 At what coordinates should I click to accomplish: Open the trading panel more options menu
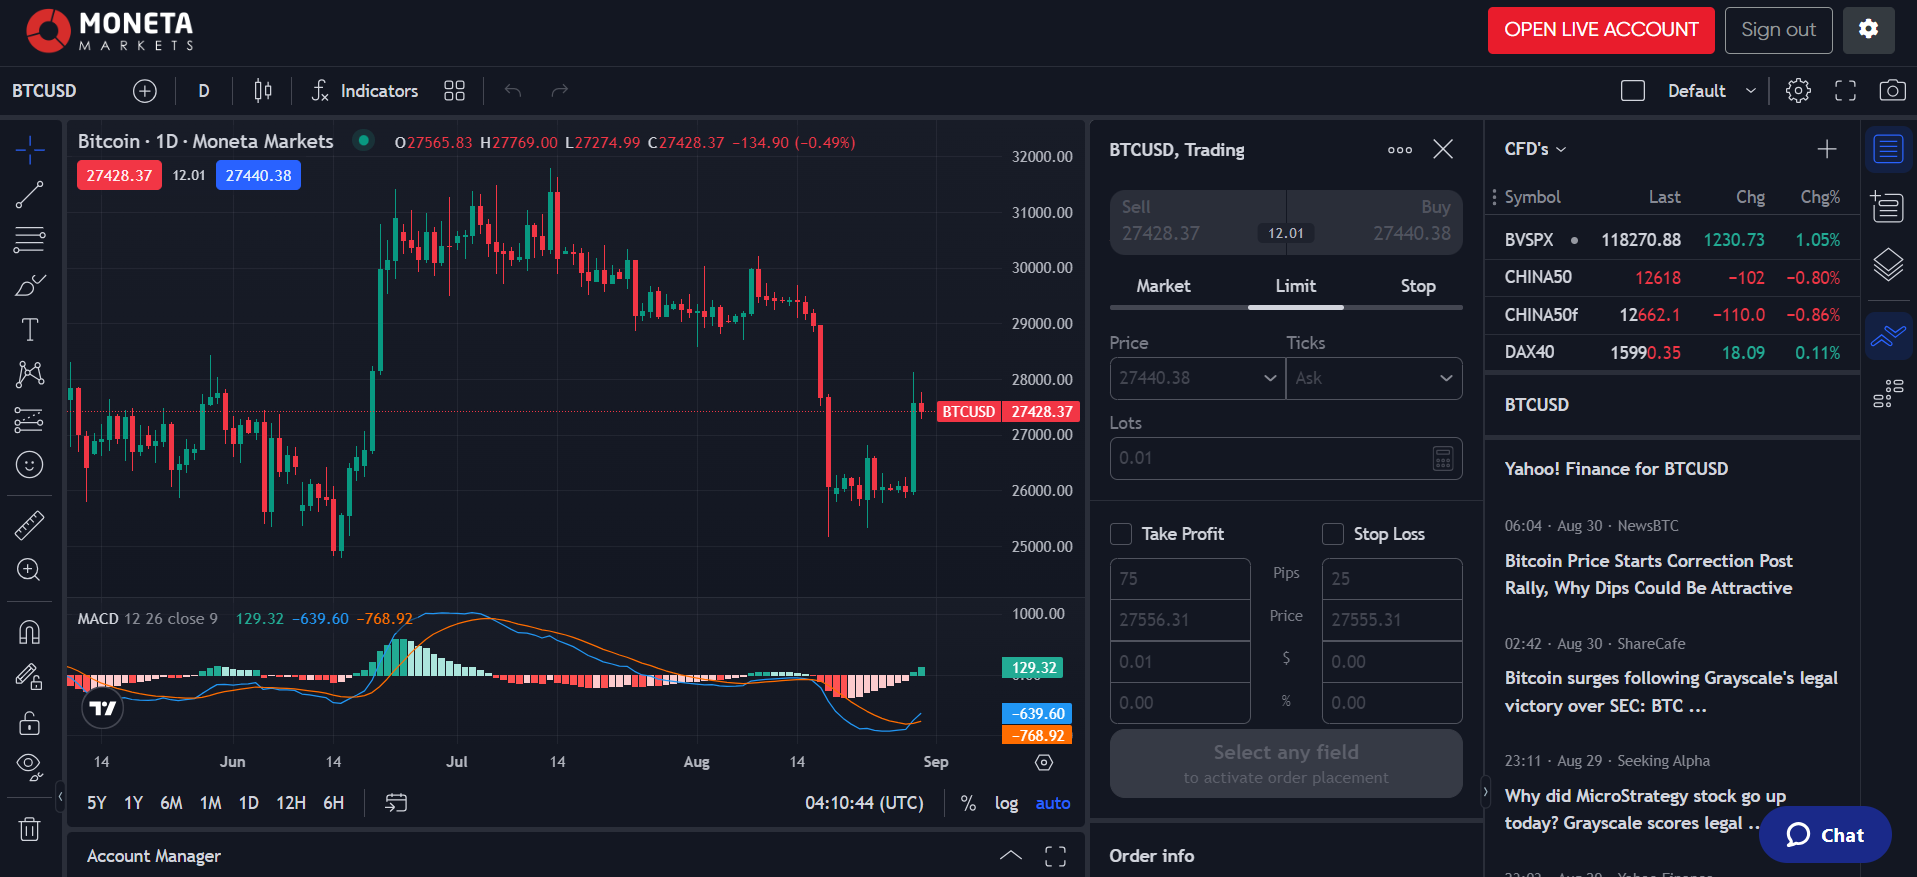click(x=1400, y=150)
